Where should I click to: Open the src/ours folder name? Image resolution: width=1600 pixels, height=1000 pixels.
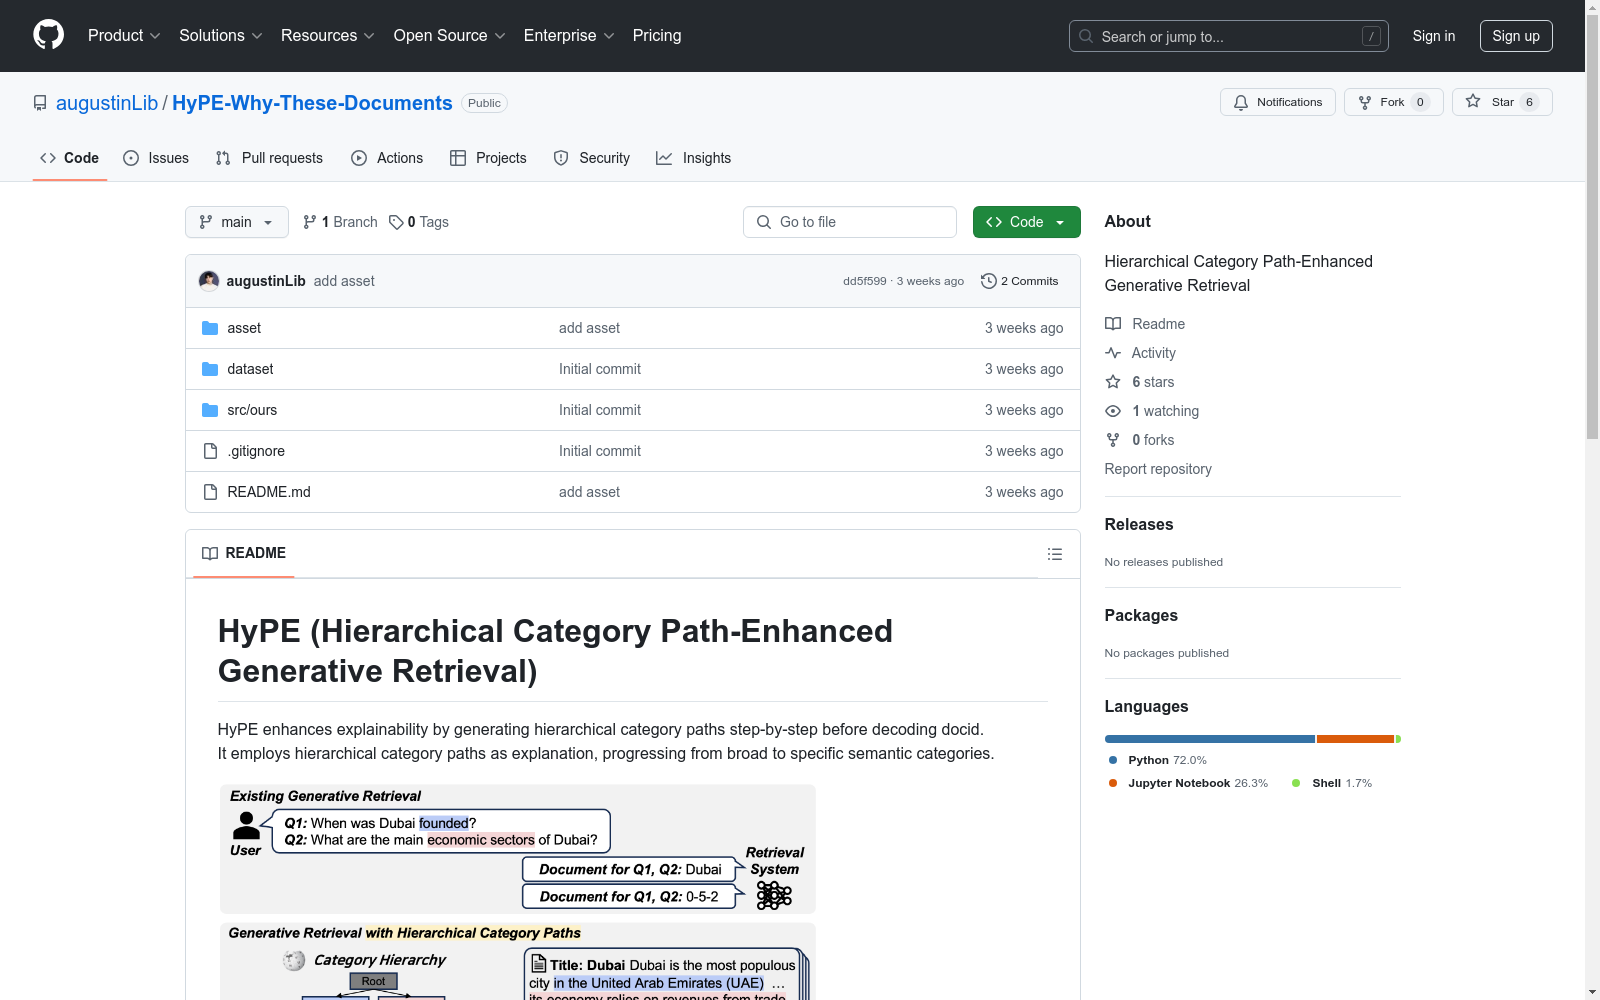click(252, 410)
